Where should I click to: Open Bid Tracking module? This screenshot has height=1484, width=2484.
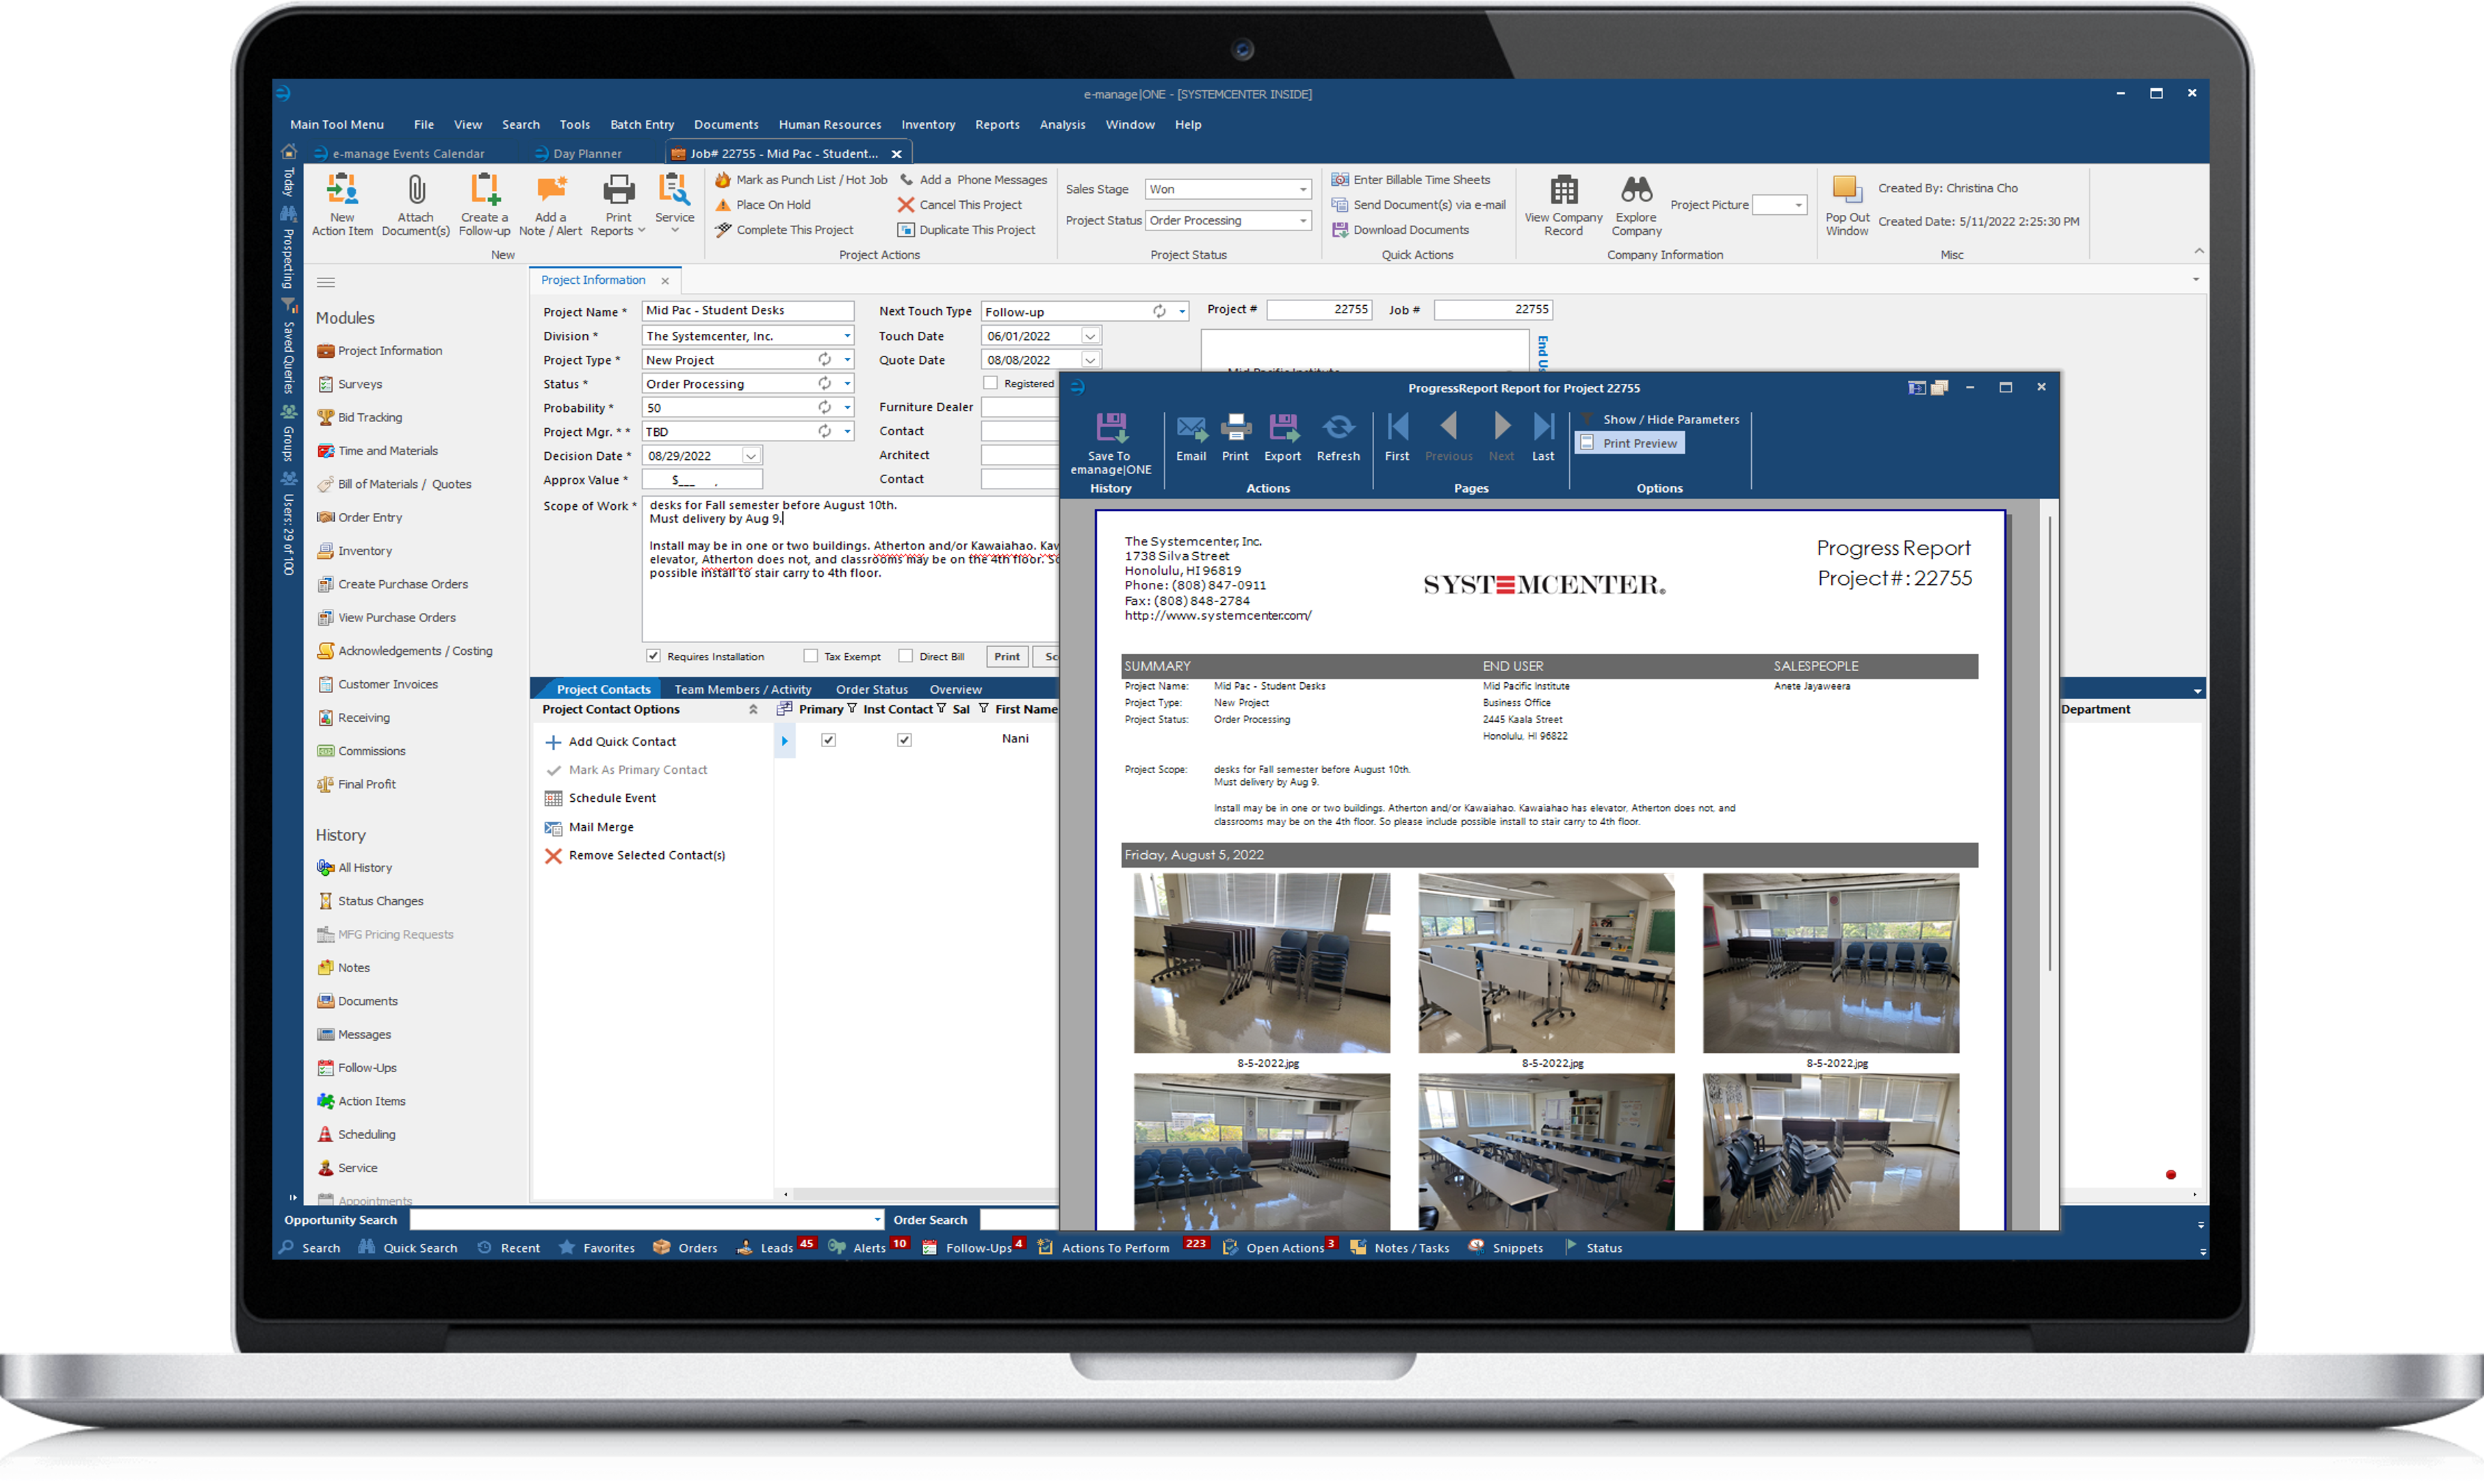pyautogui.click(x=360, y=417)
